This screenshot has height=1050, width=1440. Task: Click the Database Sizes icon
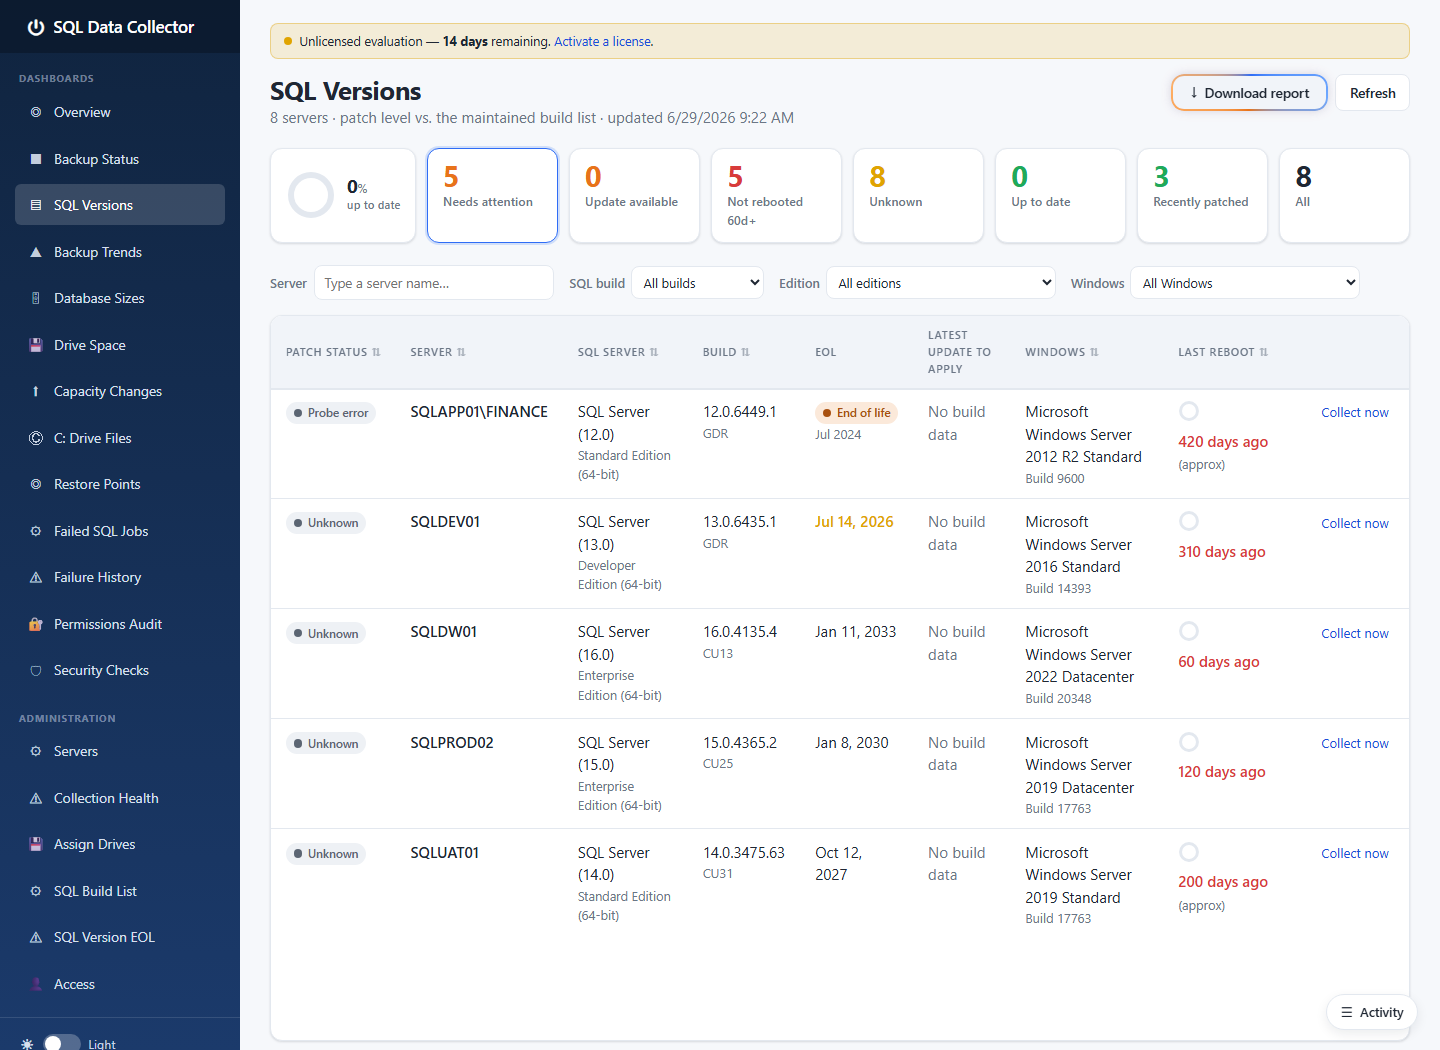pos(36,298)
